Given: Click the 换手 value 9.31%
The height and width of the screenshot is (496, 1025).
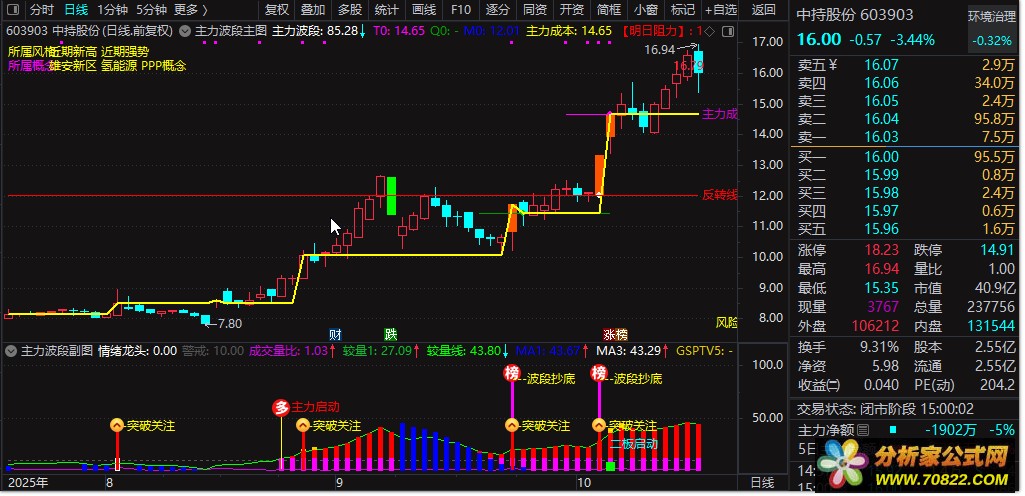Looking at the screenshot, I should (878, 348).
